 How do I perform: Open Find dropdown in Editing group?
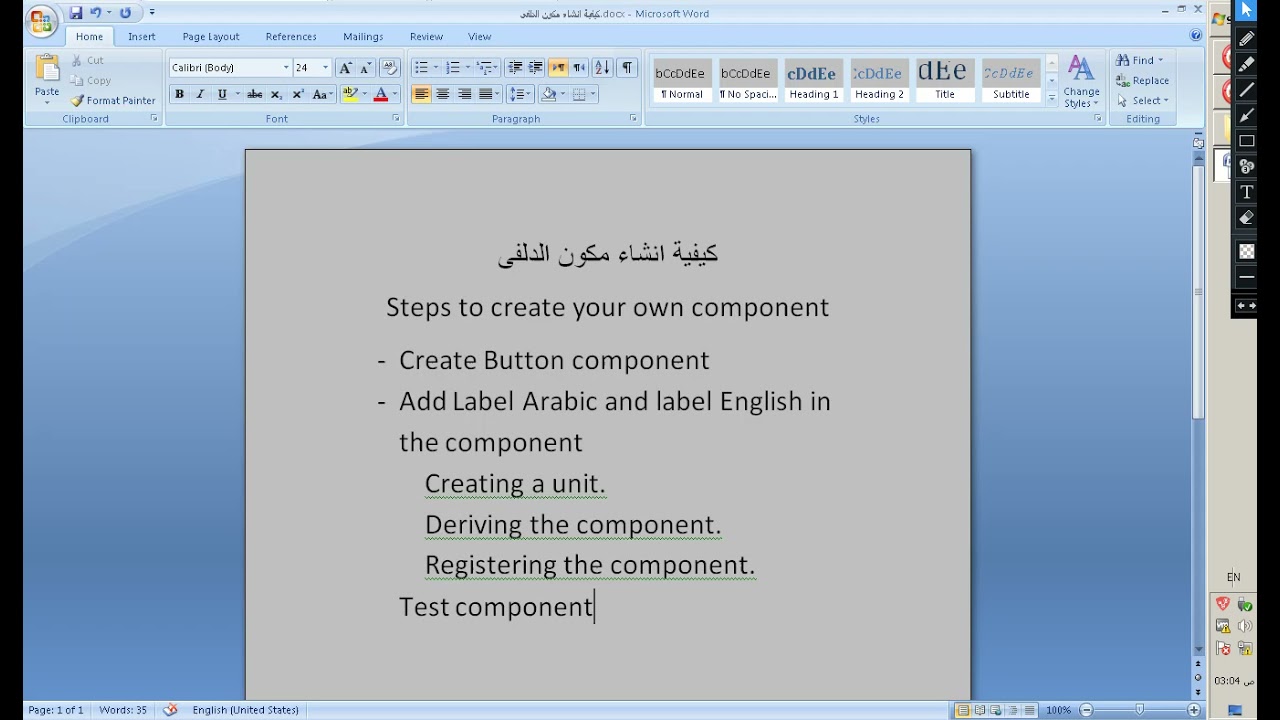pos(1160,60)
